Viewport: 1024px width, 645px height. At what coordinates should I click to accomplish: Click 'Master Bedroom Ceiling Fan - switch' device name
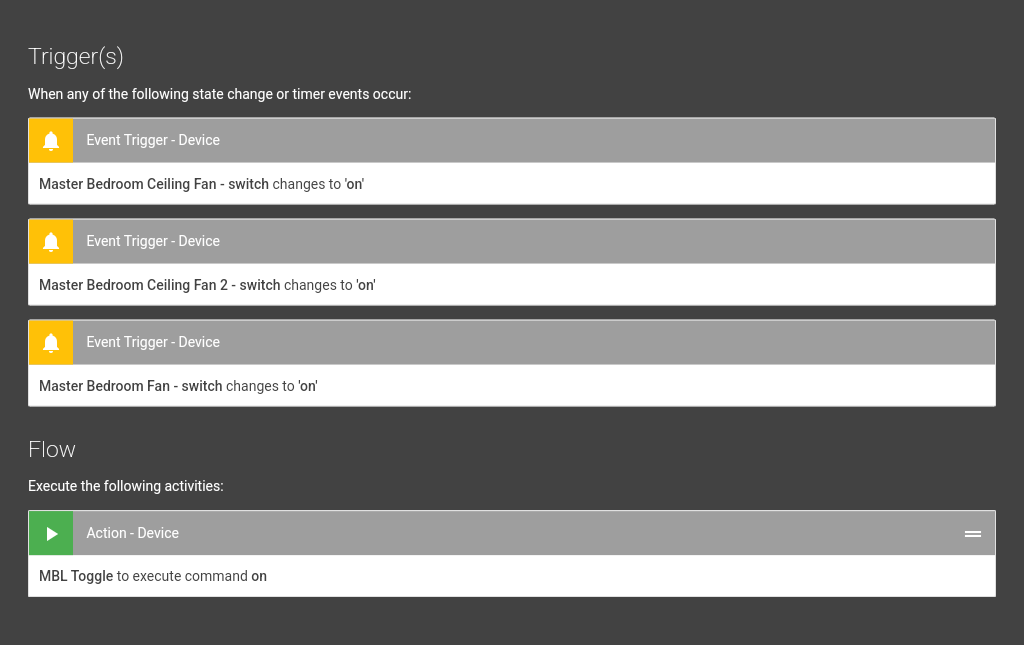click(154, 184)
